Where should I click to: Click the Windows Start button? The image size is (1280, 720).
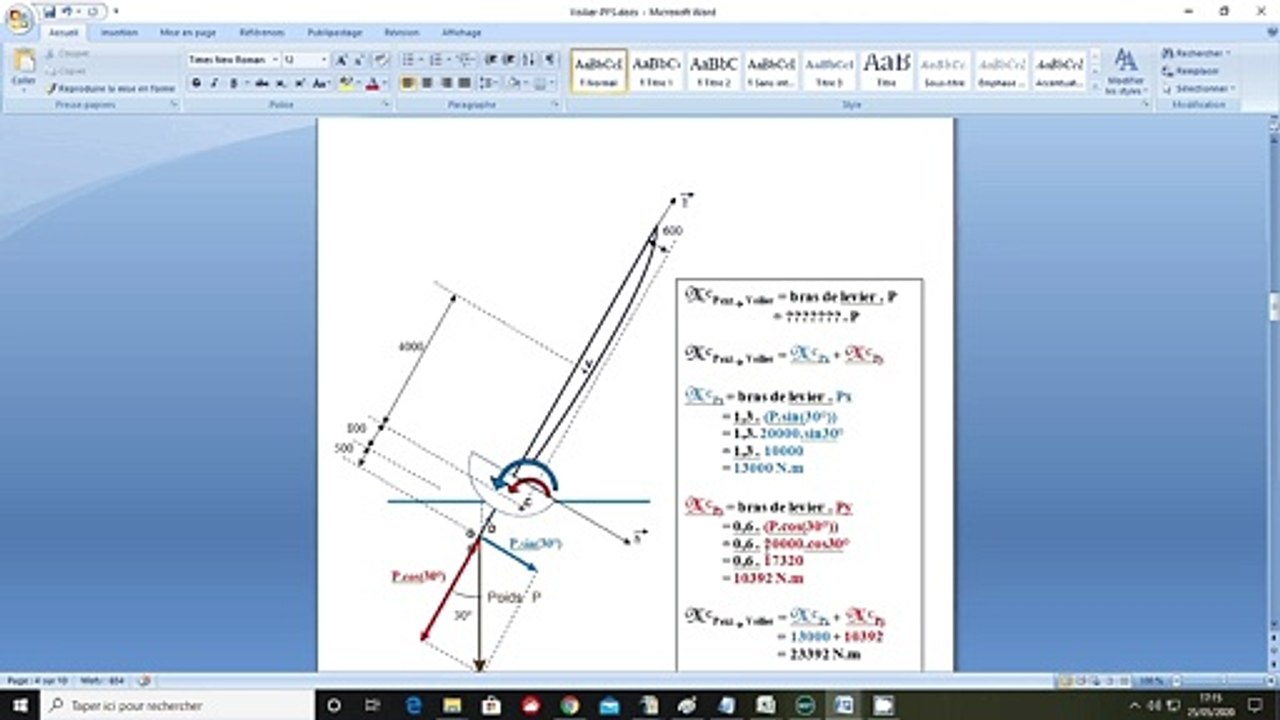click(x=20, y=705)
